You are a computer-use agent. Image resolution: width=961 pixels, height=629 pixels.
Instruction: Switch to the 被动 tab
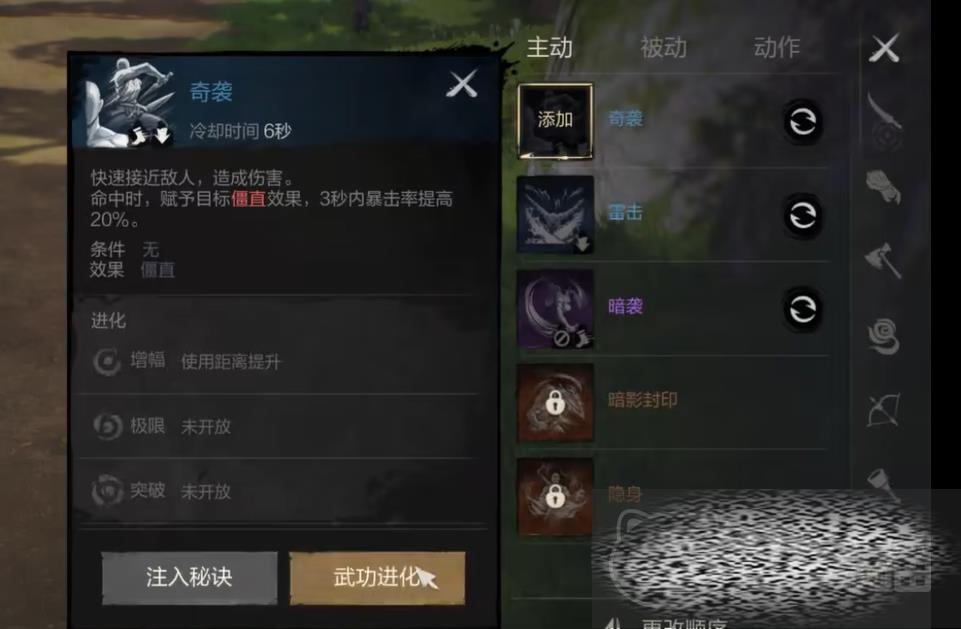tap(663, 47)
